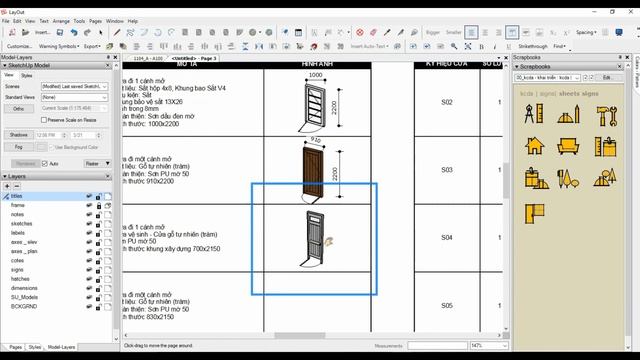Image resolution: width=640 pixels, height=360 pixels.
Task: Click the Strikethrough button
Action: pos(533,47)
